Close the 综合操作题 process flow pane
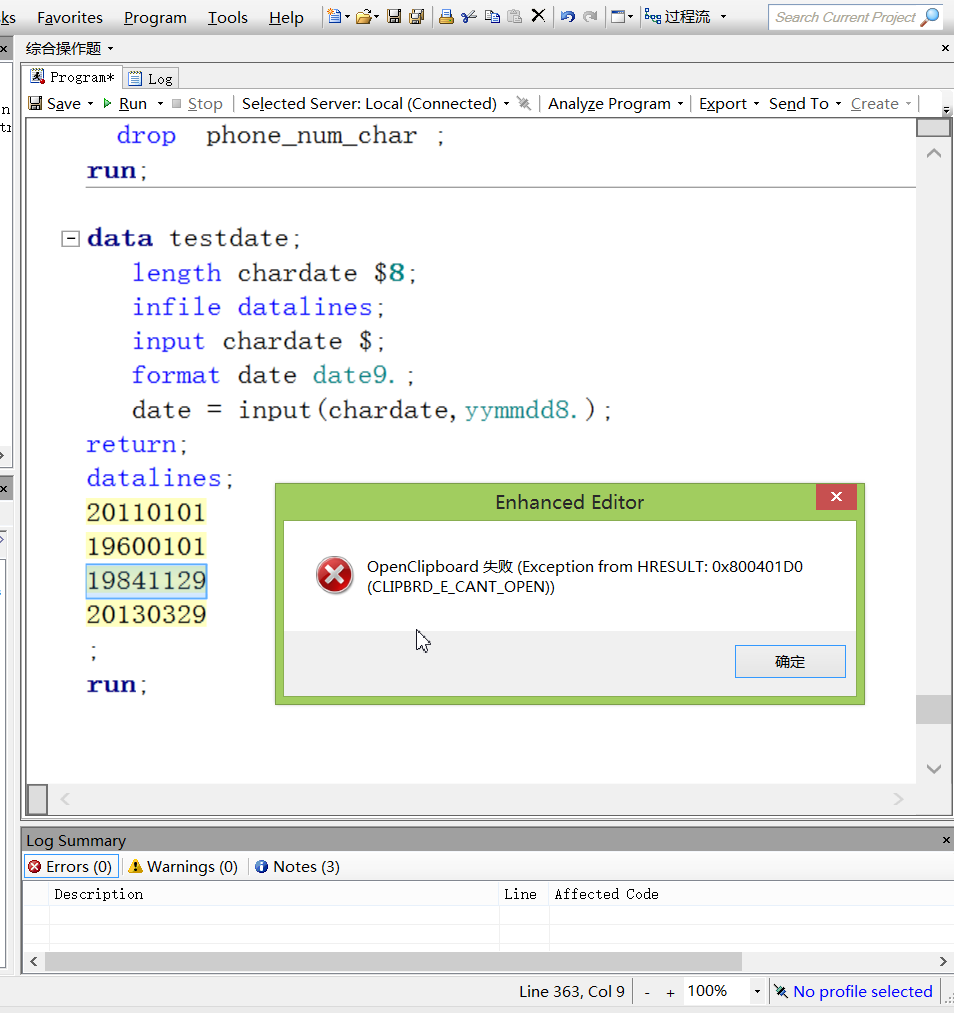This screenshot has width=954, height=1013. pos(945,48)
